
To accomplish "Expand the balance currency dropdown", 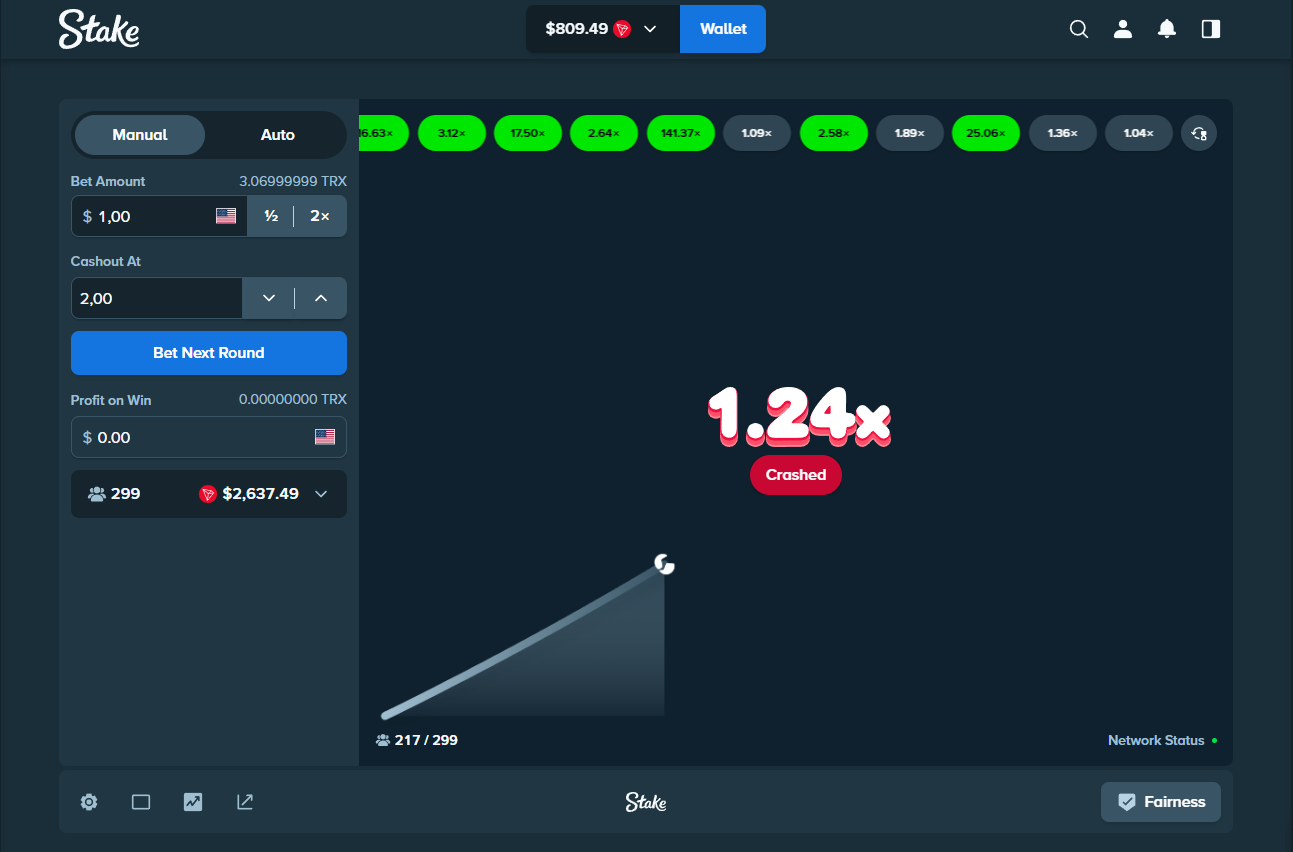I will tap(650, 29).
